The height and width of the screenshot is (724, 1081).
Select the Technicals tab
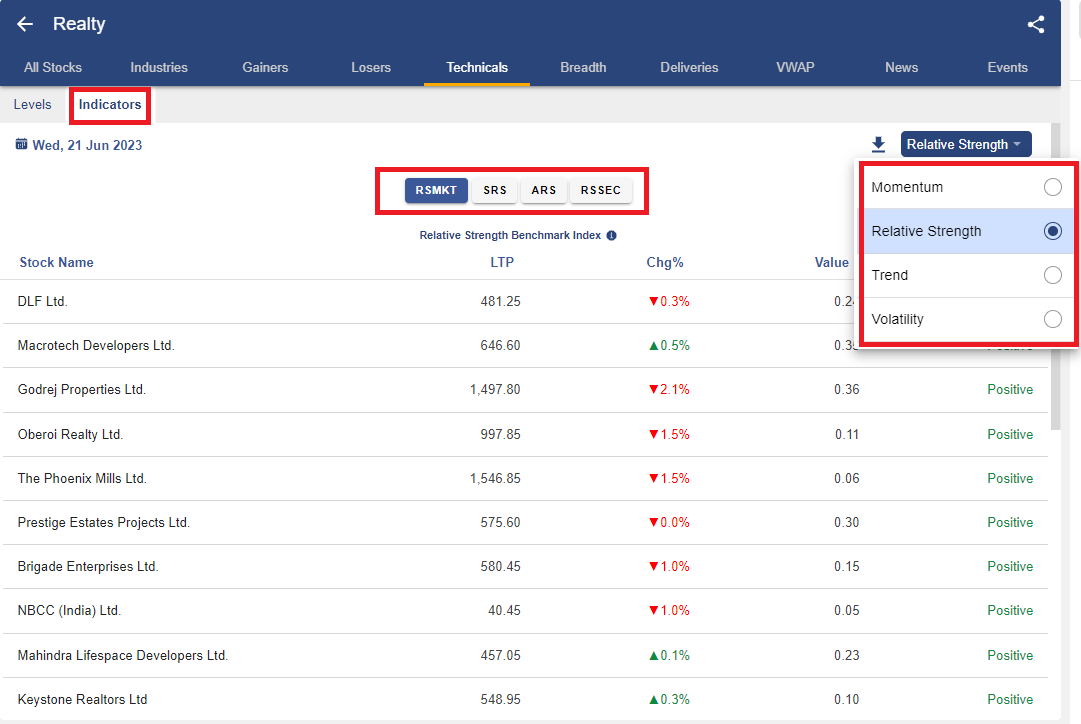(x=477, y=68)
